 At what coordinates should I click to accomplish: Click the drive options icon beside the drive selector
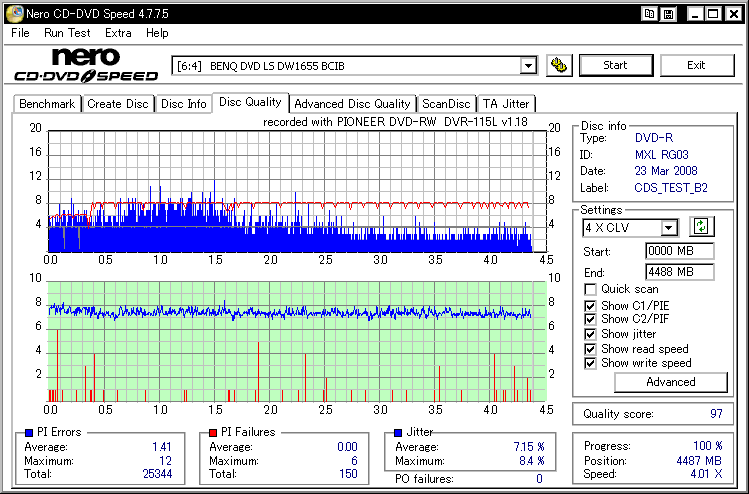coord(560,65)
